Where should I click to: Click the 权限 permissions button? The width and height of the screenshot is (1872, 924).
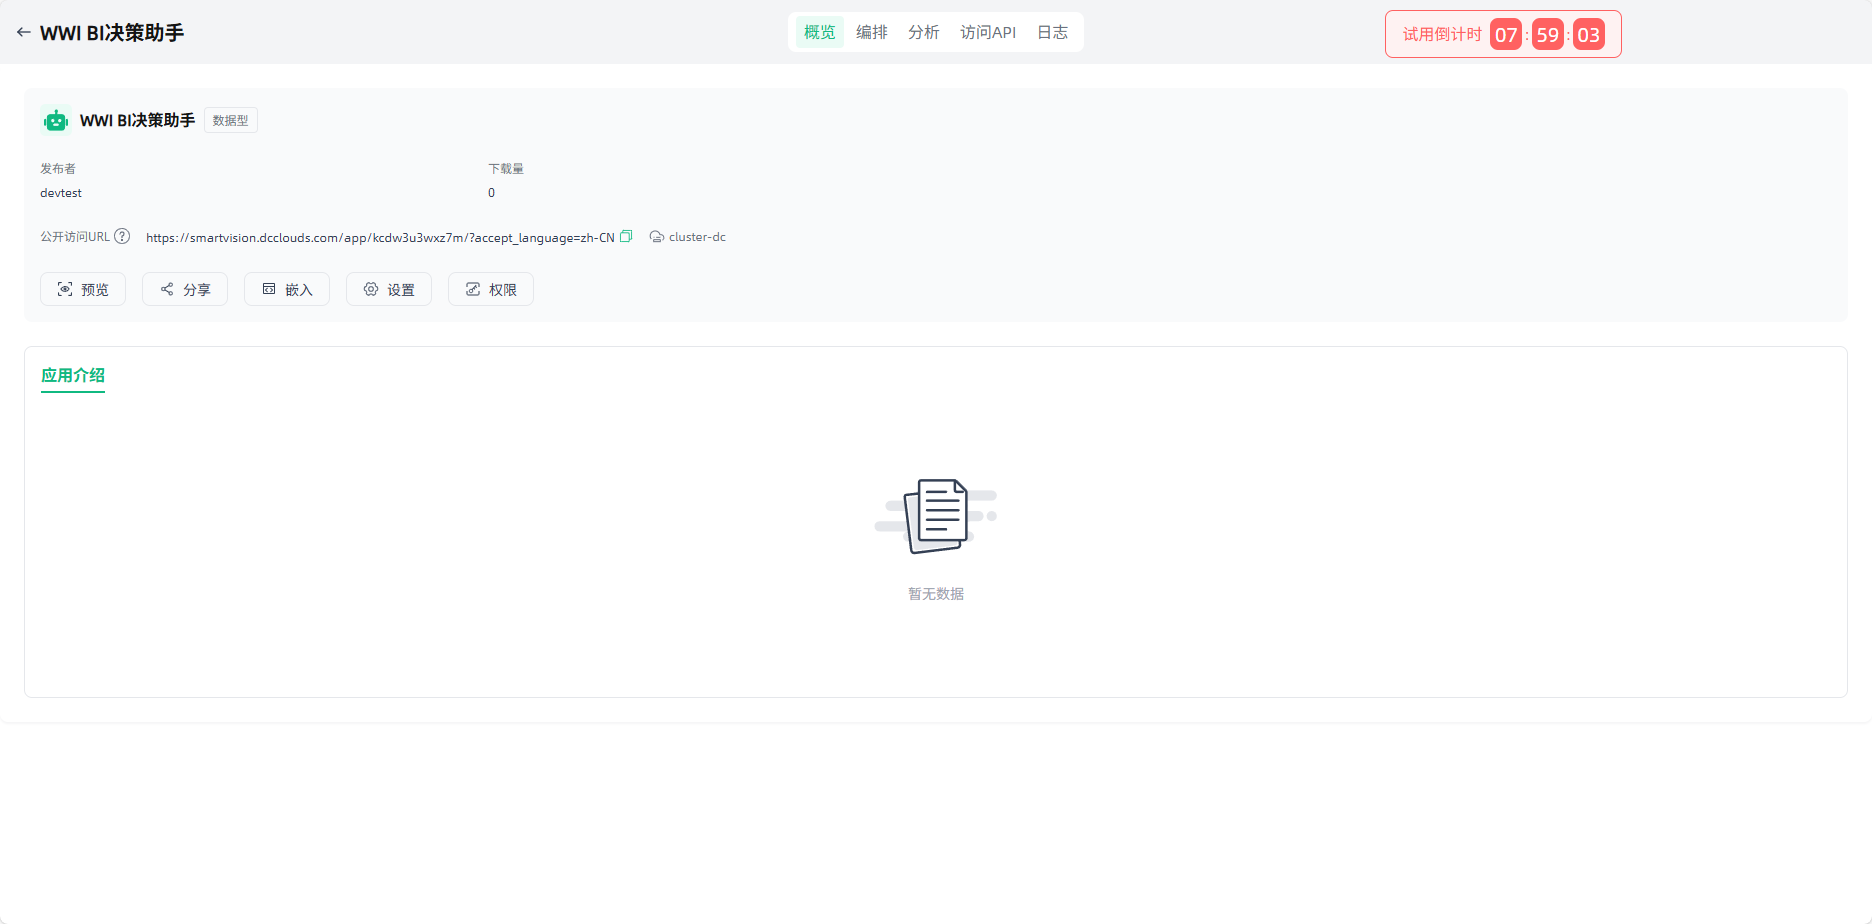pos(491,289)
